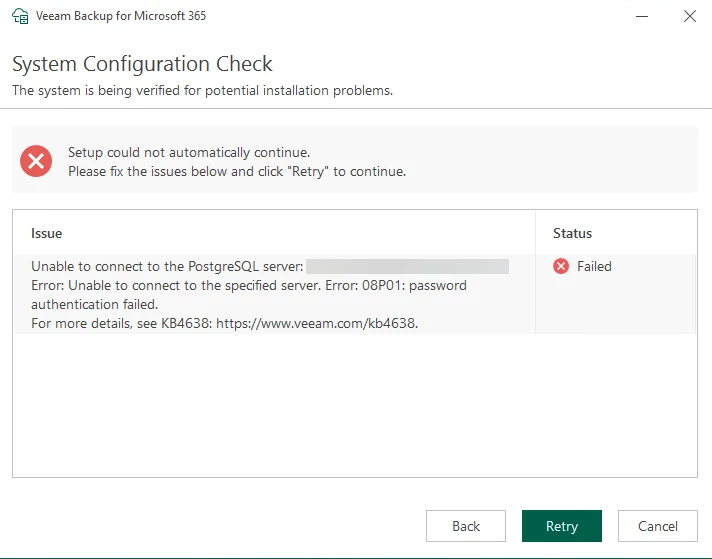The height and width of the screenshot is (559, 712).
Task: Click the 'System Configuration Check' heading
Action: click(x=142, y=64)
